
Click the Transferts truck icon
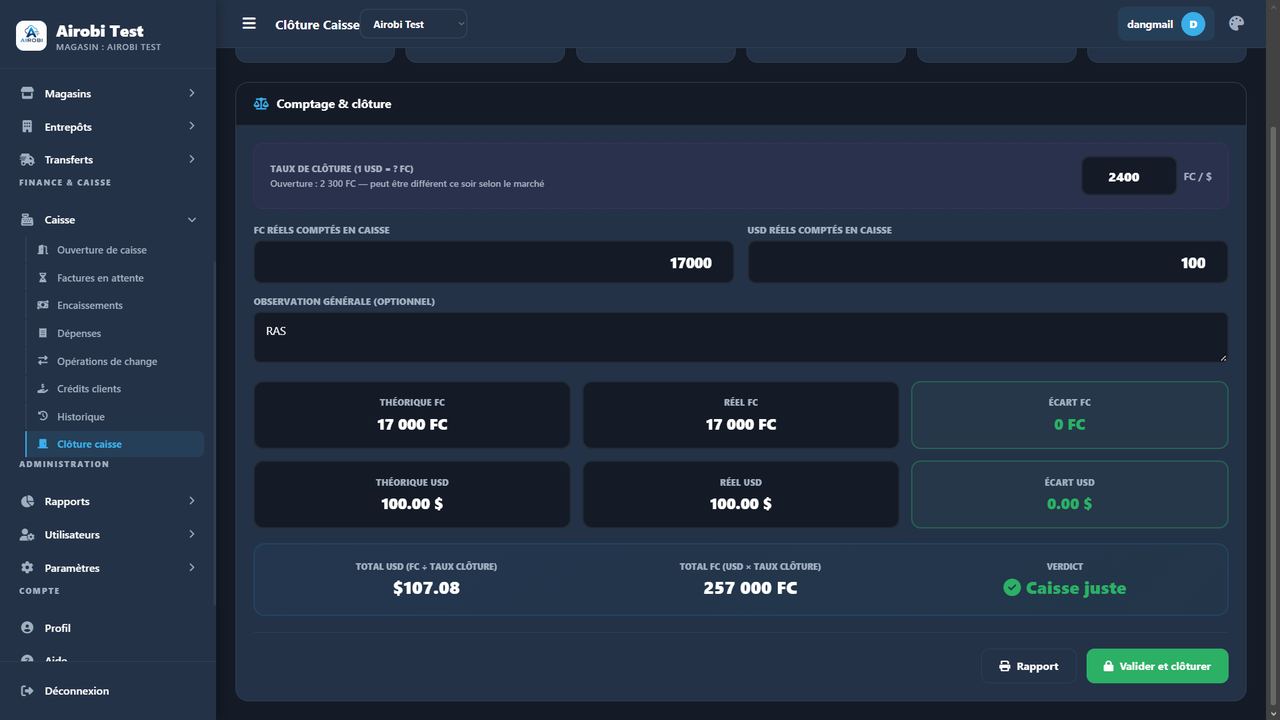tap(27, 160)
